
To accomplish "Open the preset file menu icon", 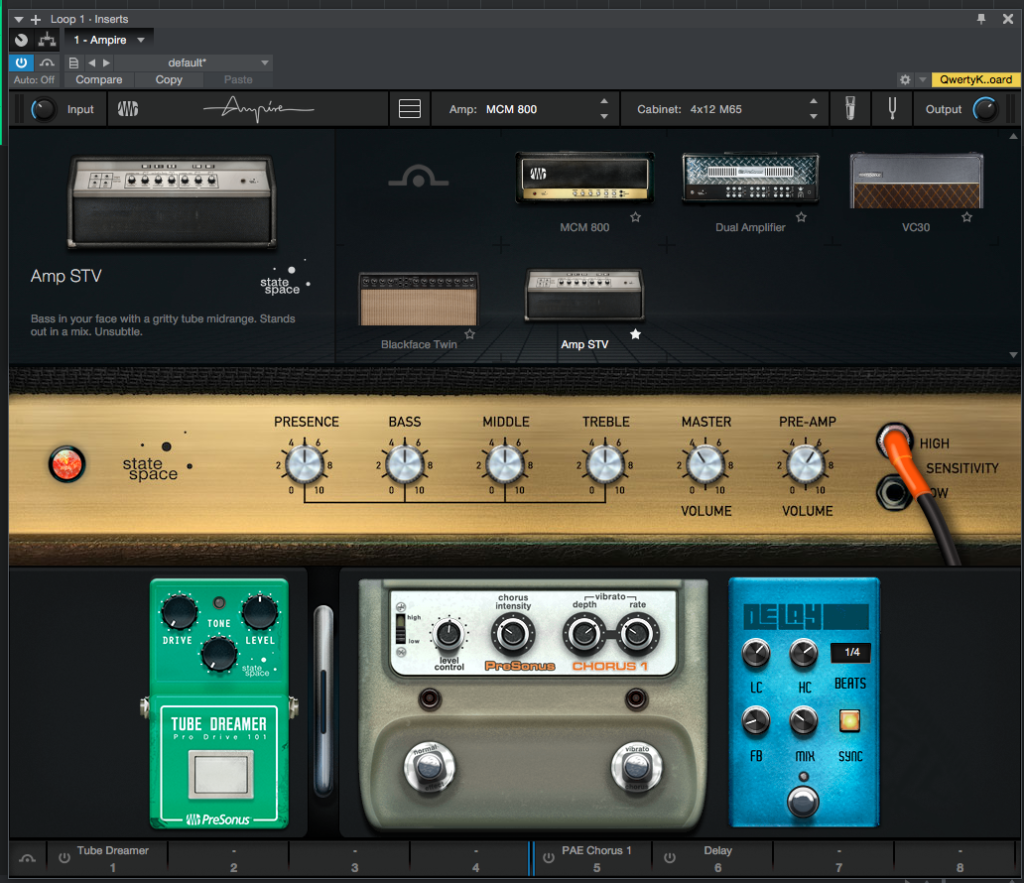I will [74, 63].
